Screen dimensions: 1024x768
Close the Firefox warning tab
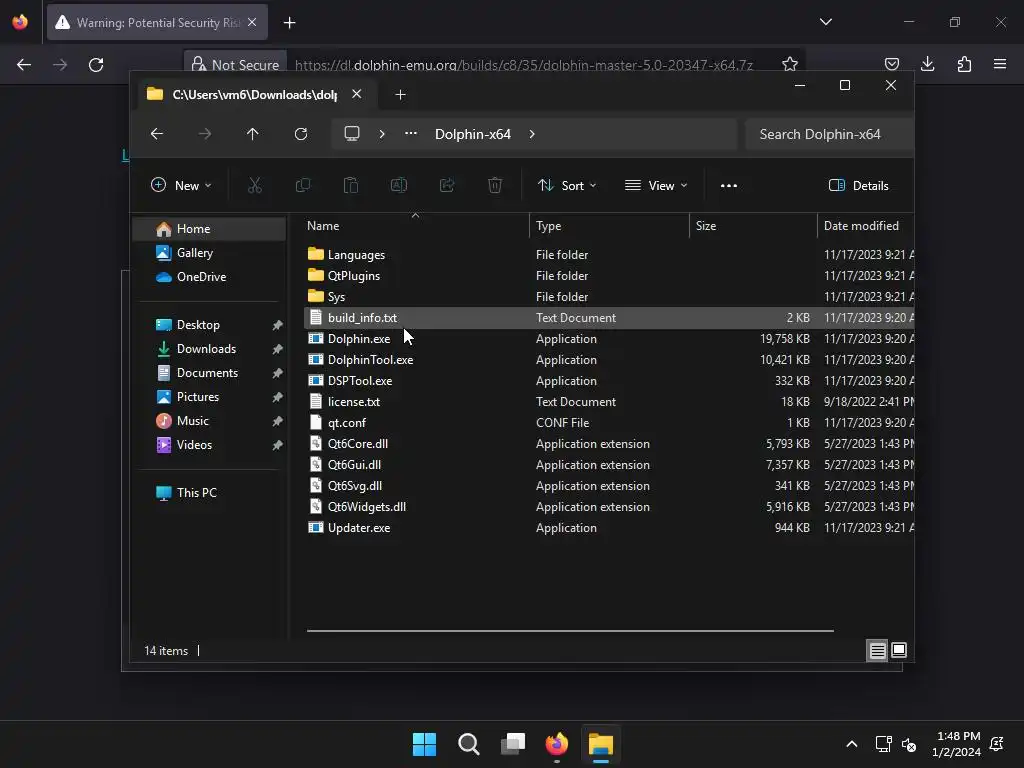[252, 22]
